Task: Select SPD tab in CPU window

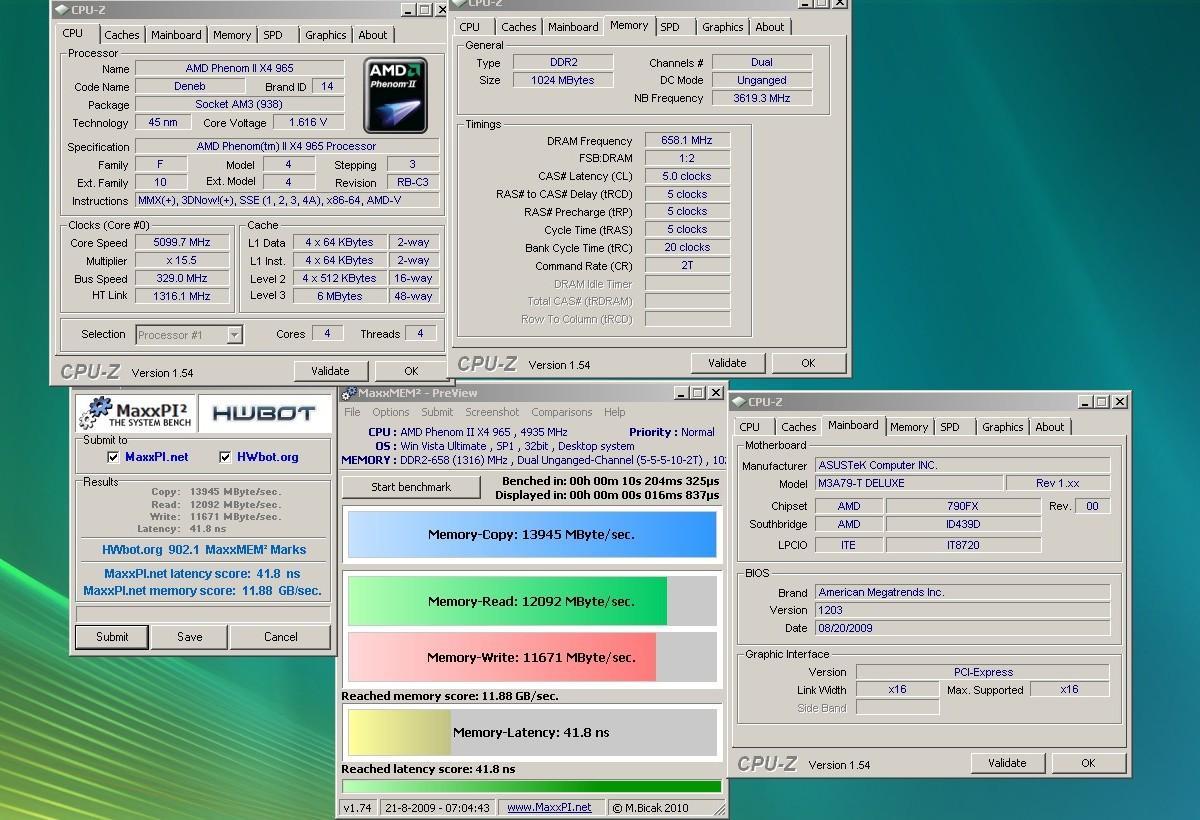Action: pyautogui.click(x=273, y=35)
